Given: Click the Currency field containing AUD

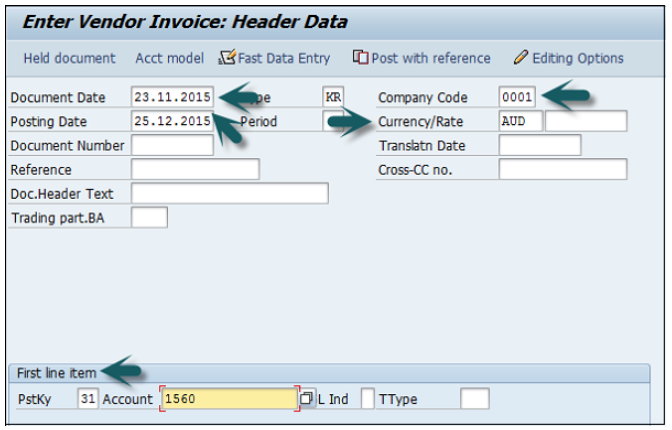Looking at the screenshot, I should click(520, 122).
